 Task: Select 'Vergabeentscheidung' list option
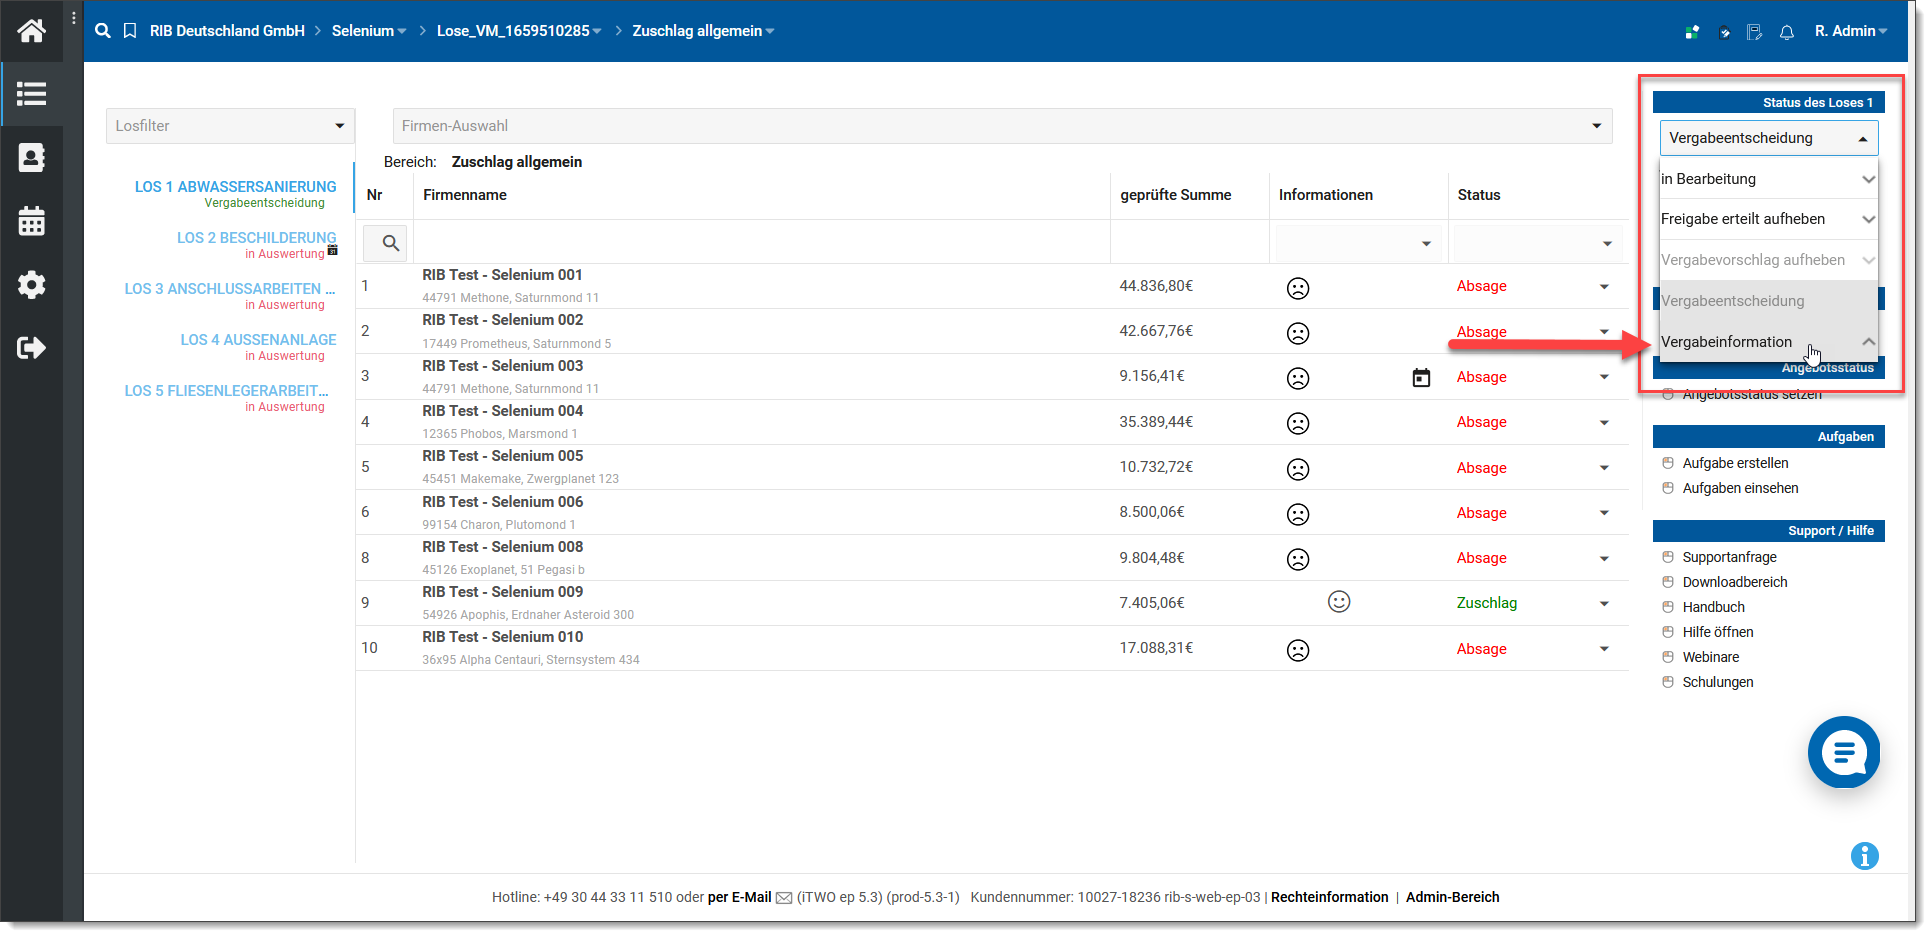[x=1769, y=301]
